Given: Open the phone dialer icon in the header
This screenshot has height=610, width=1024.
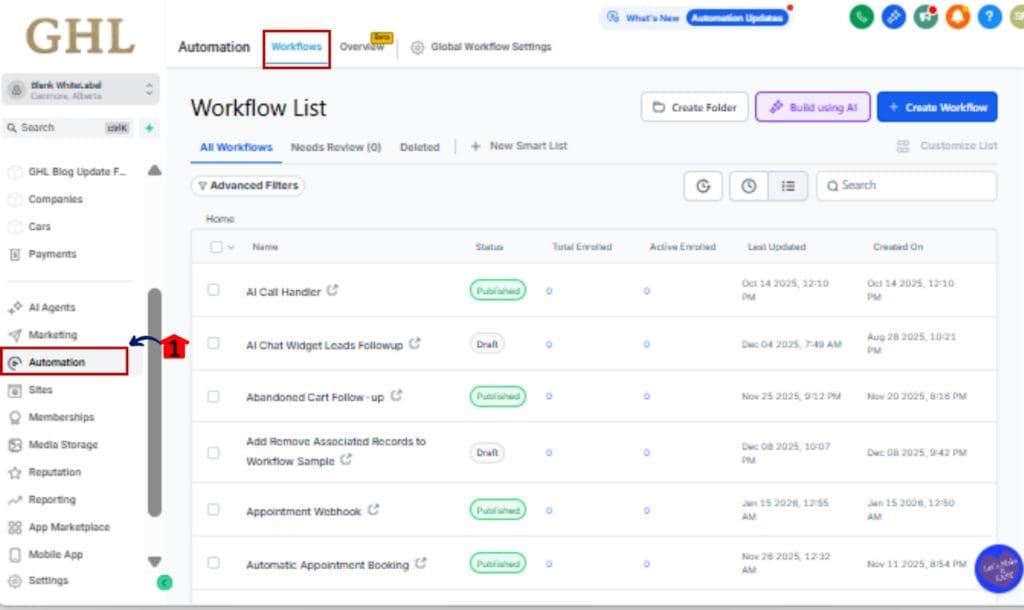Looking at the screenshot, I should 861,16.
